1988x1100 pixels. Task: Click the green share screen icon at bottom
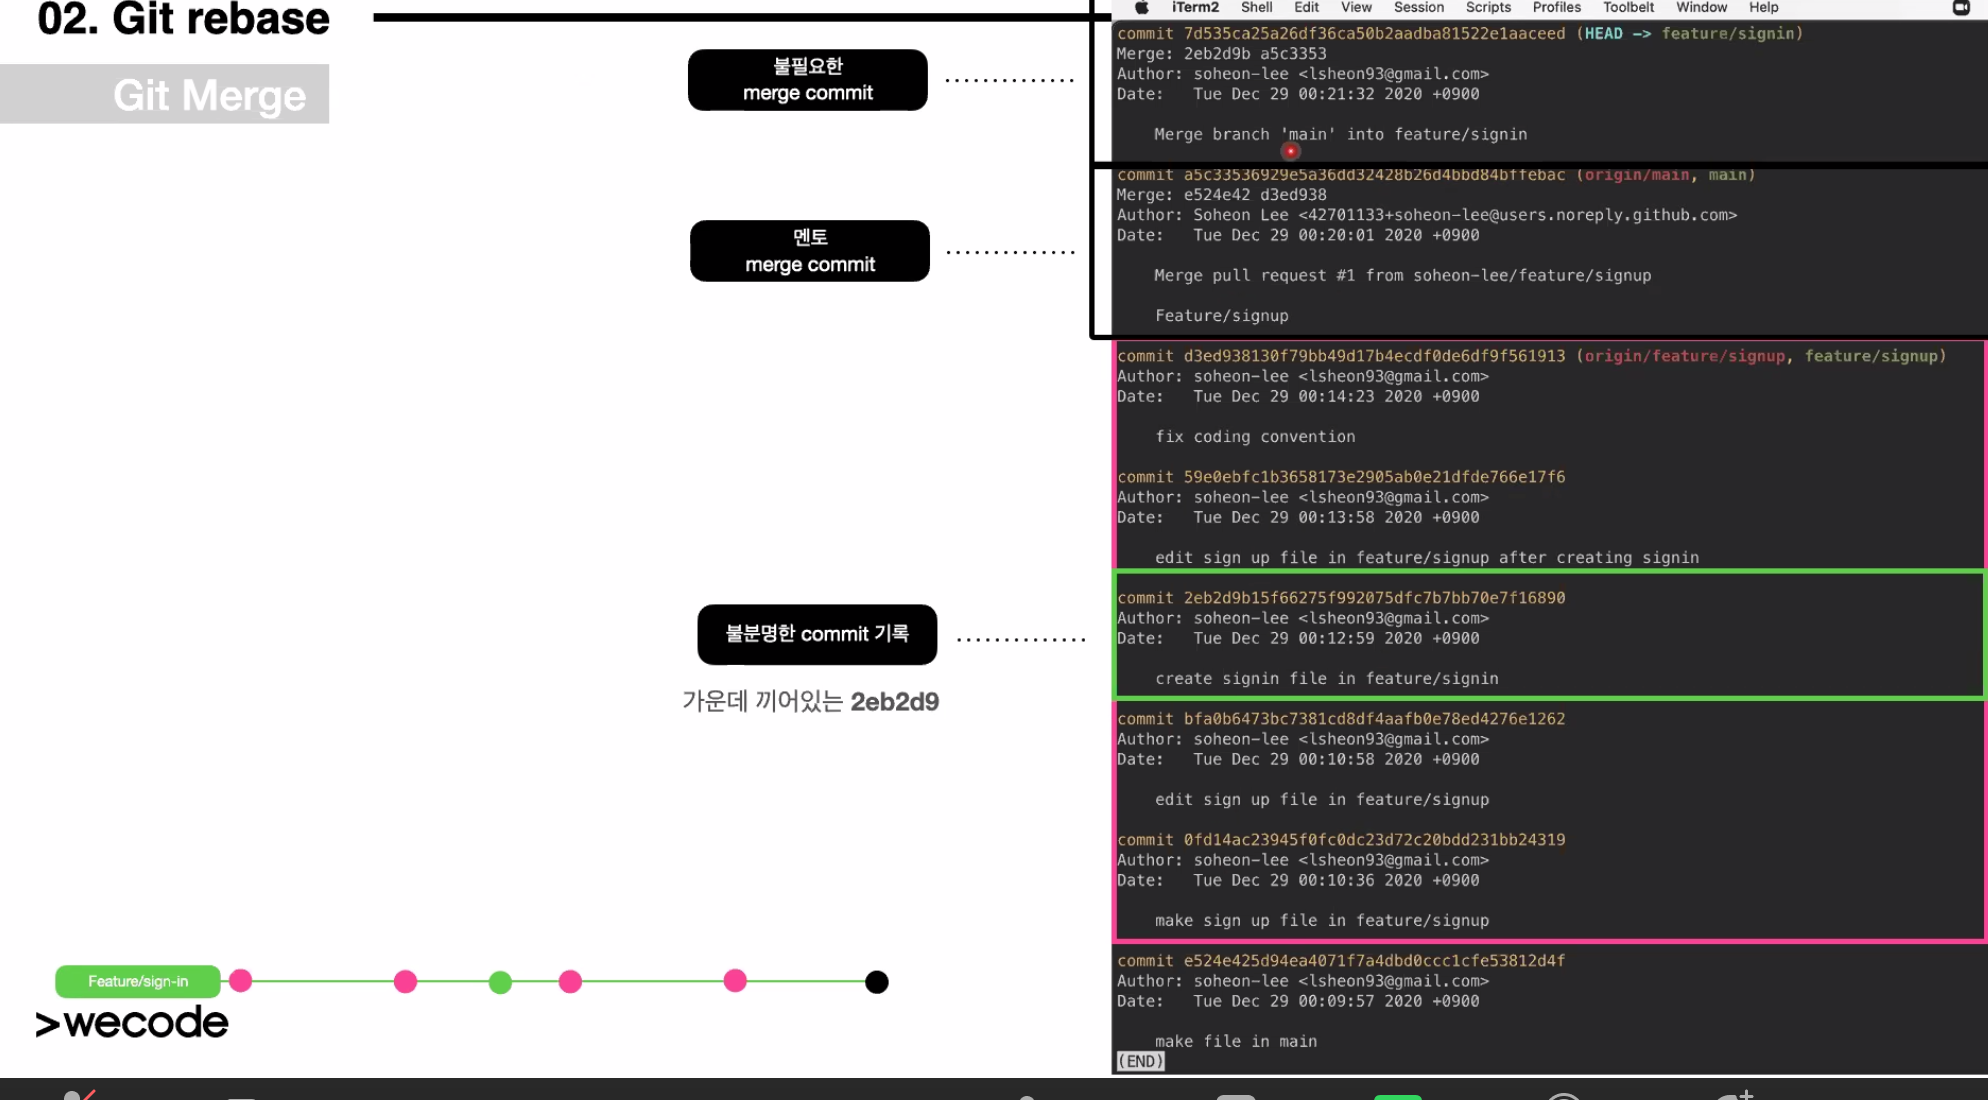click(1397, 1096)
